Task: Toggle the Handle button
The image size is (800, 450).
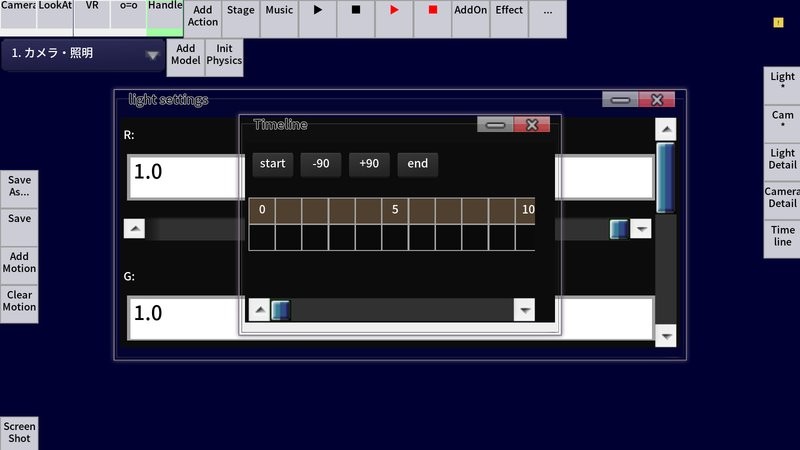Action: [x=165, y=17]
